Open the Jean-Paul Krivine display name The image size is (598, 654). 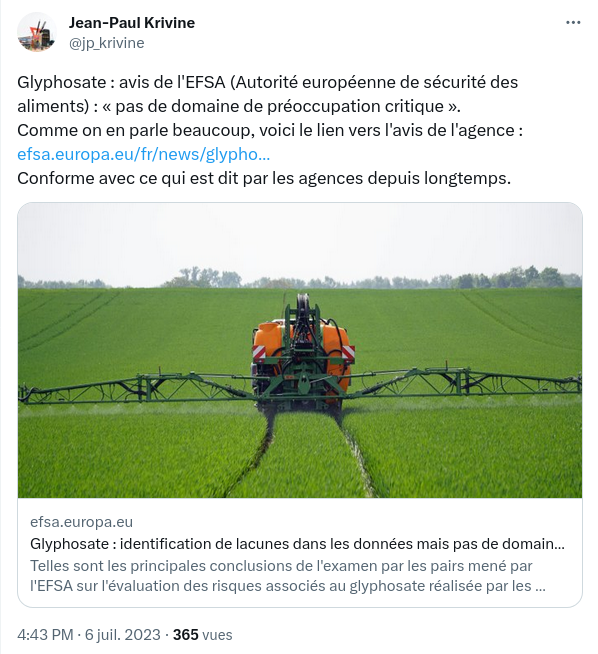132,23
